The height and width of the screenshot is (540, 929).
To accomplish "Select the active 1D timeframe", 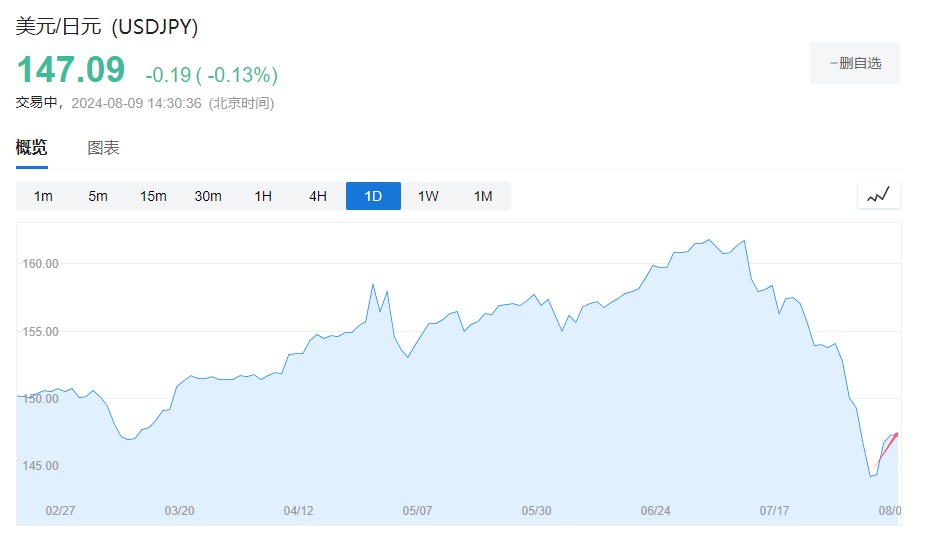I will point(373,196).
